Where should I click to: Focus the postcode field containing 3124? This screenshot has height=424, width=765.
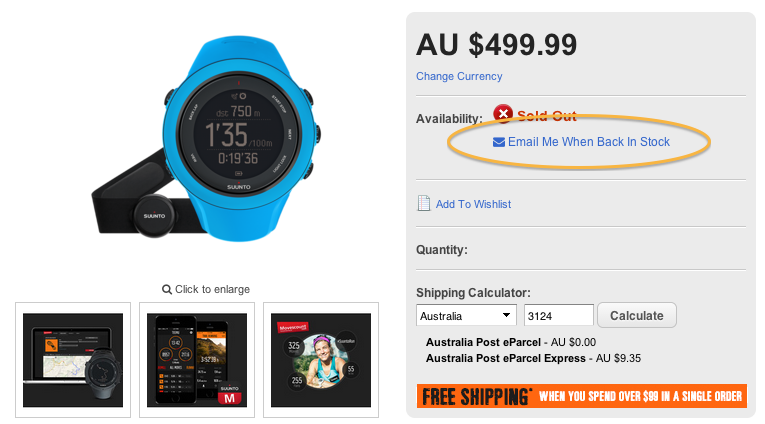point(559,316)
